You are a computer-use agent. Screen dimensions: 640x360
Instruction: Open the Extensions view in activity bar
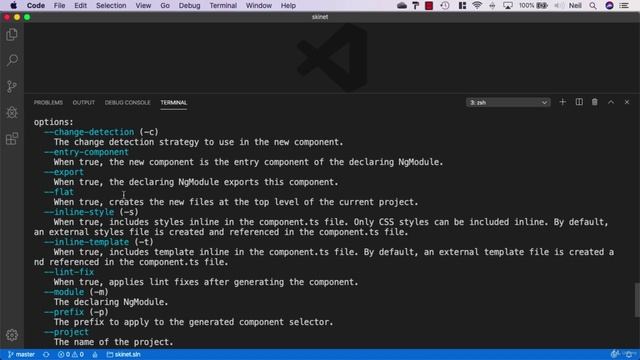point(12,139)
